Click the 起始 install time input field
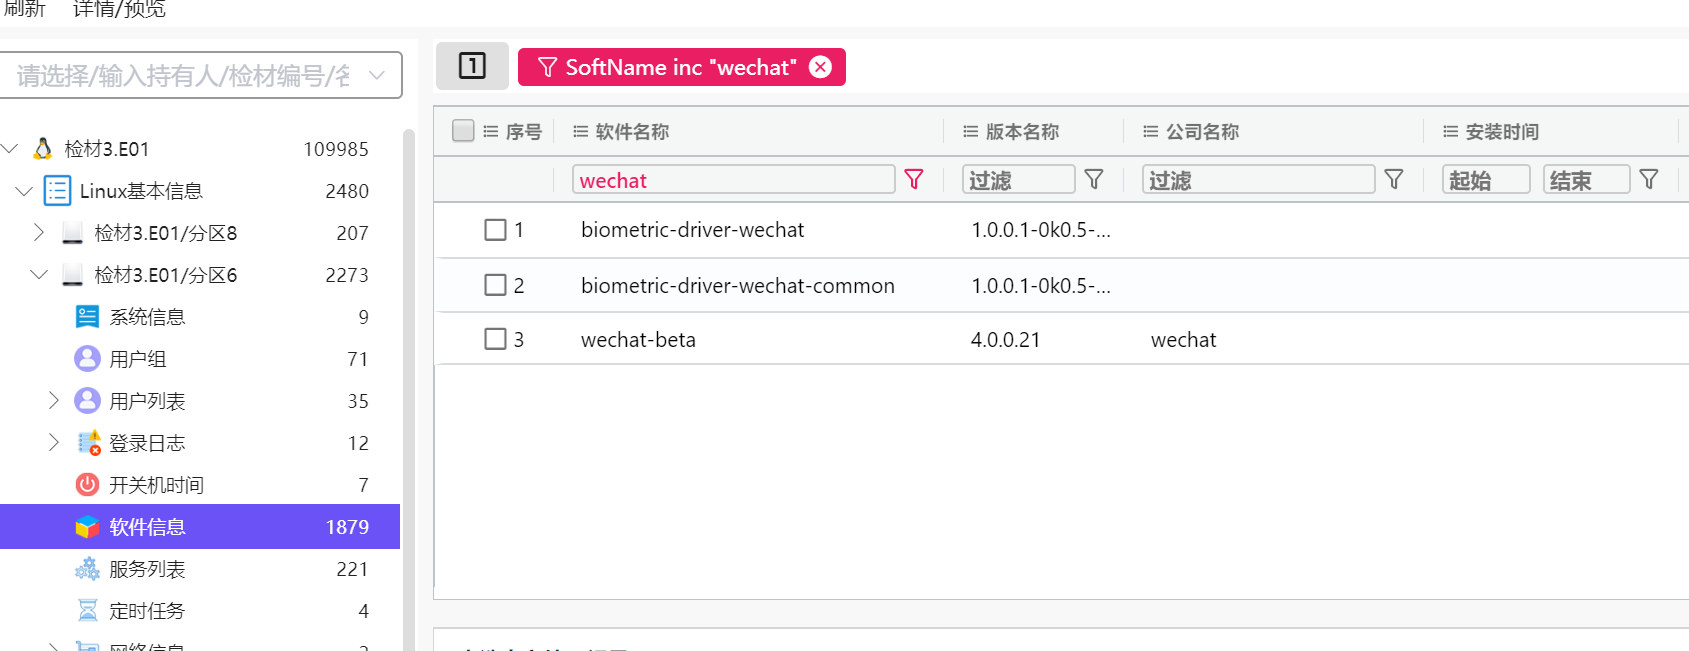Screen dimensions: 1689x651 click(1486, 180)
